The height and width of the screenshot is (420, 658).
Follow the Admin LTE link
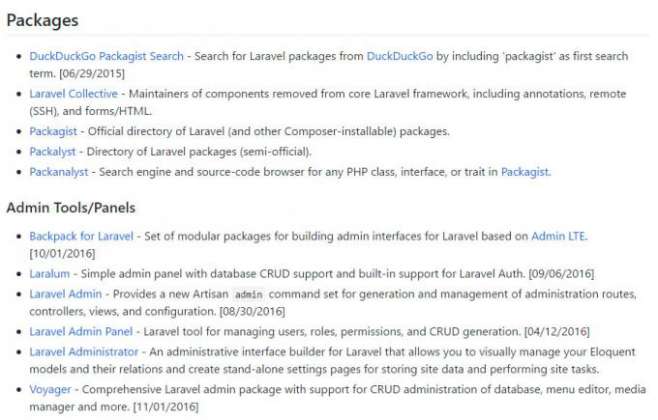point(558,236)
